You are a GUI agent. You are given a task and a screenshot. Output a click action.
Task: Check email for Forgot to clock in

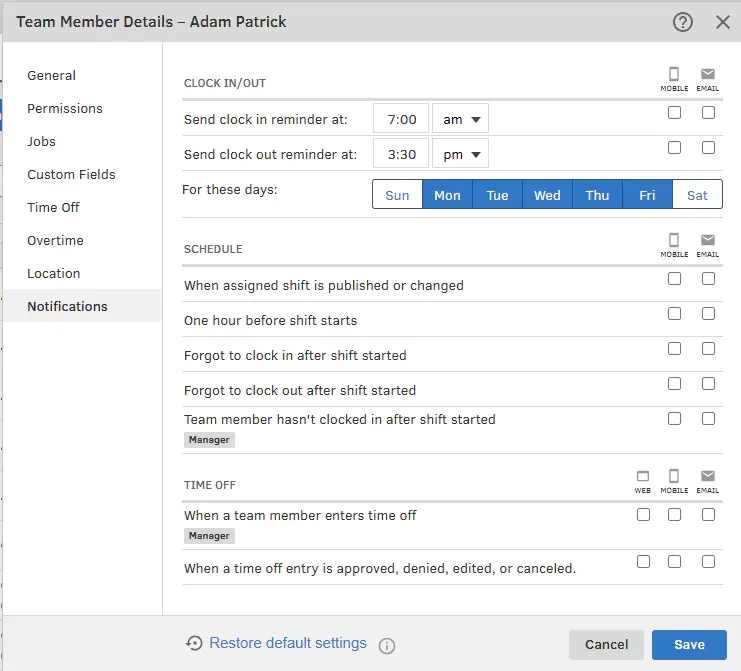pyautogui.click(x=708, y=348)
